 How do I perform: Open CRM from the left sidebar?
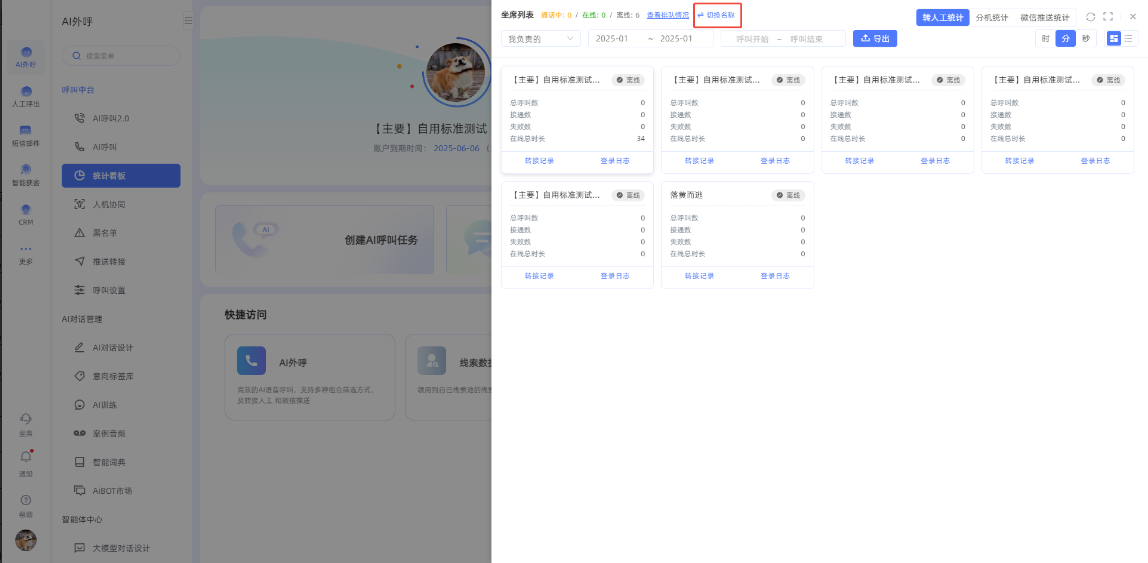pos(25,214)
